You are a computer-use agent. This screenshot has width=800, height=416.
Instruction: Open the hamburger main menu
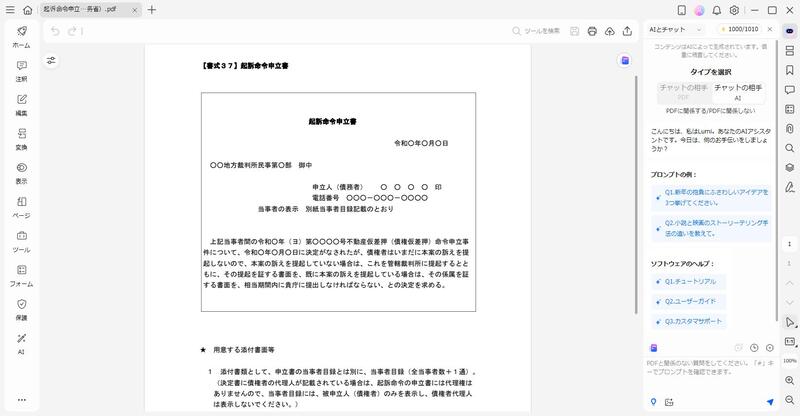point(10,10)
